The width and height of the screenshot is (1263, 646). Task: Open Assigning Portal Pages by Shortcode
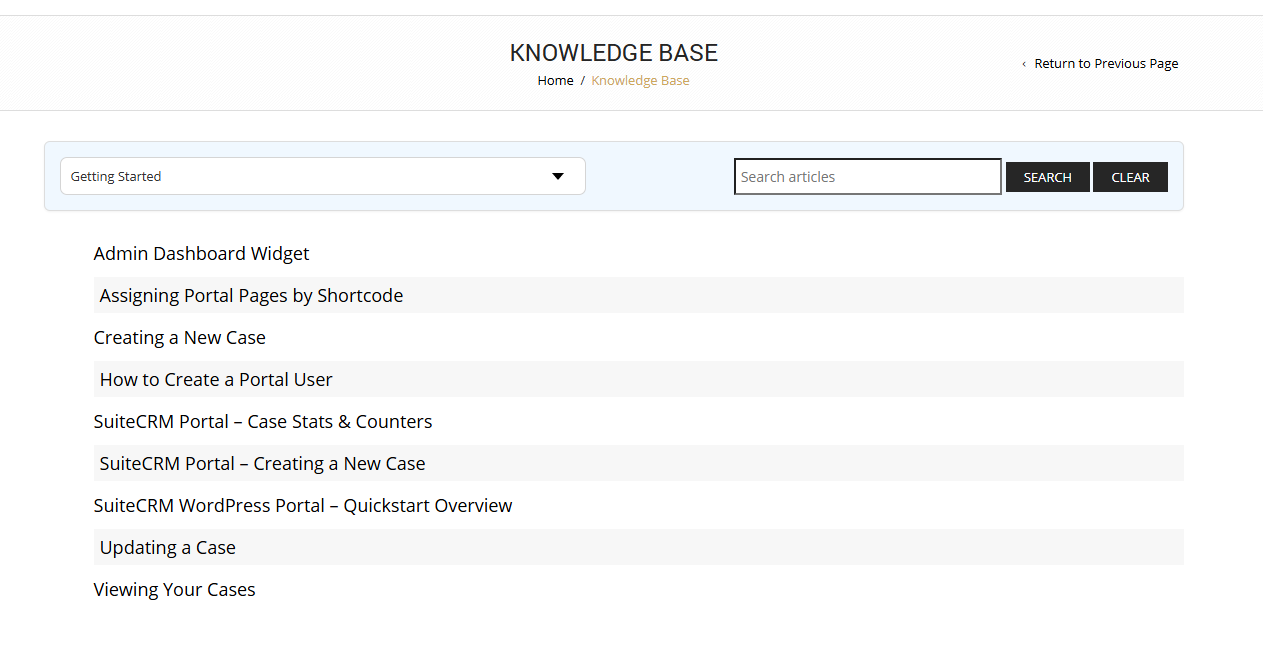coord(251,296)
